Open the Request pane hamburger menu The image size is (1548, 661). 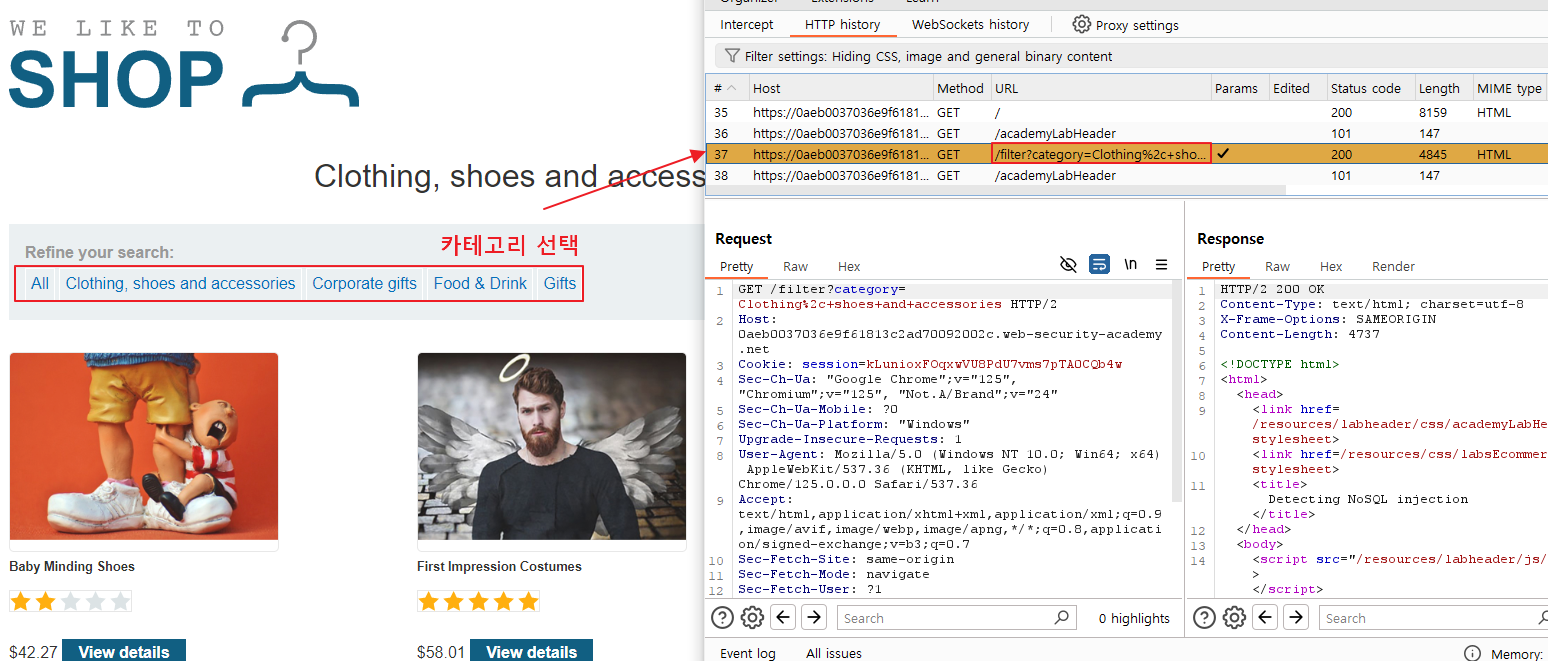1161,265
